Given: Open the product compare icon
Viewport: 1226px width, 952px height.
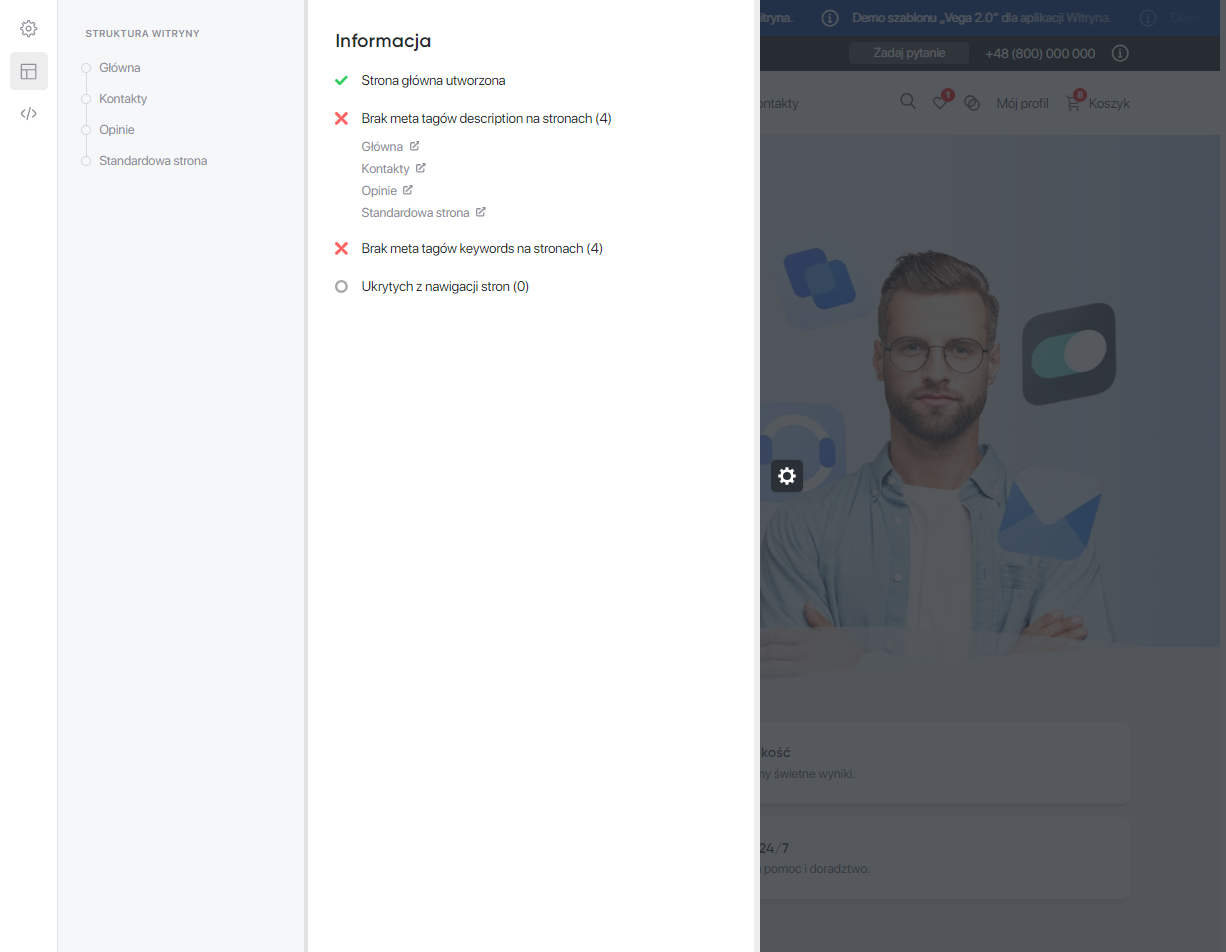Looking at the screenshot, I should (972, 103).
